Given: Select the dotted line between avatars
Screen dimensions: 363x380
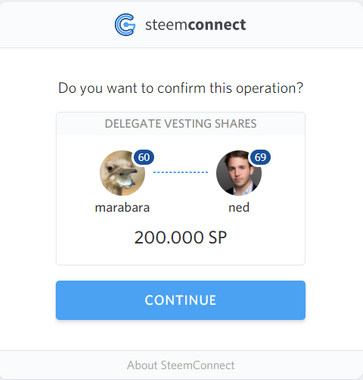Looking at the screenshot, I should (x=180, y=172).
